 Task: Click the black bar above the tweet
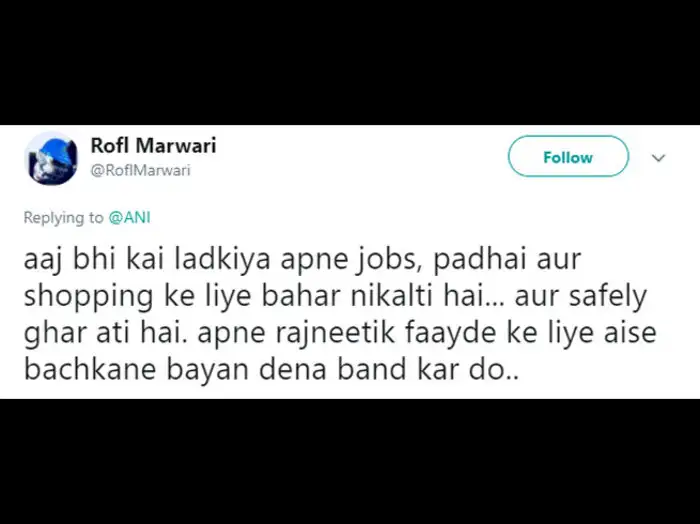tap(350, 62)
